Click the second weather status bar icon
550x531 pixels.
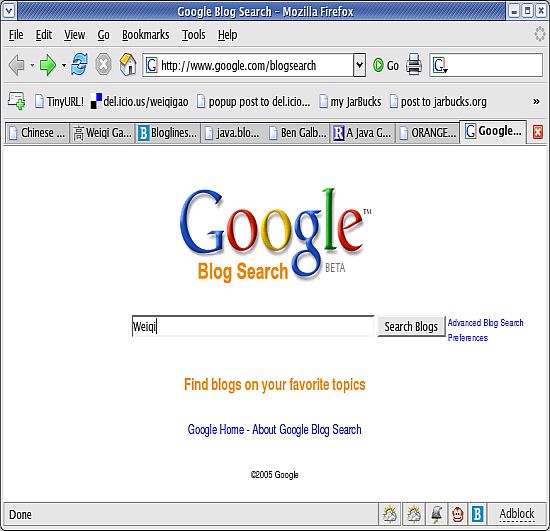(x=414, y=515)
